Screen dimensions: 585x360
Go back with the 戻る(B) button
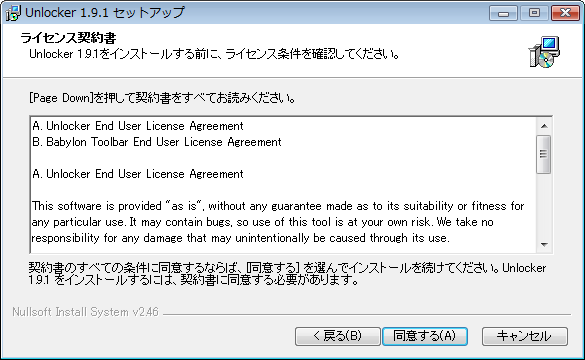pos(338,336)
